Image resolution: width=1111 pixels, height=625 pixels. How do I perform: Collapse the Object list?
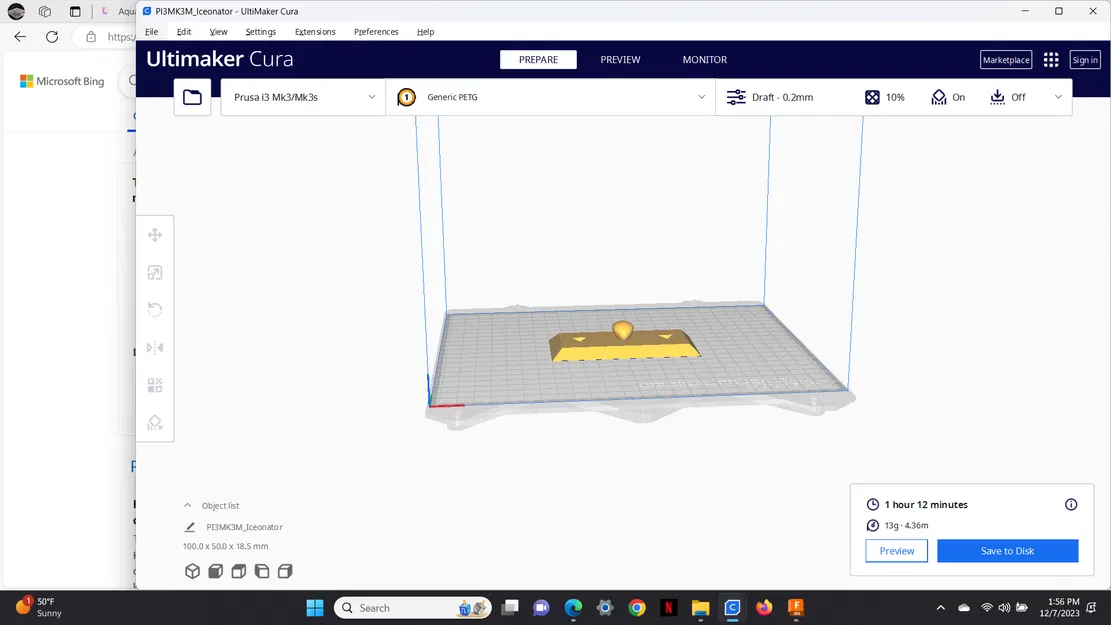[188, 505]
